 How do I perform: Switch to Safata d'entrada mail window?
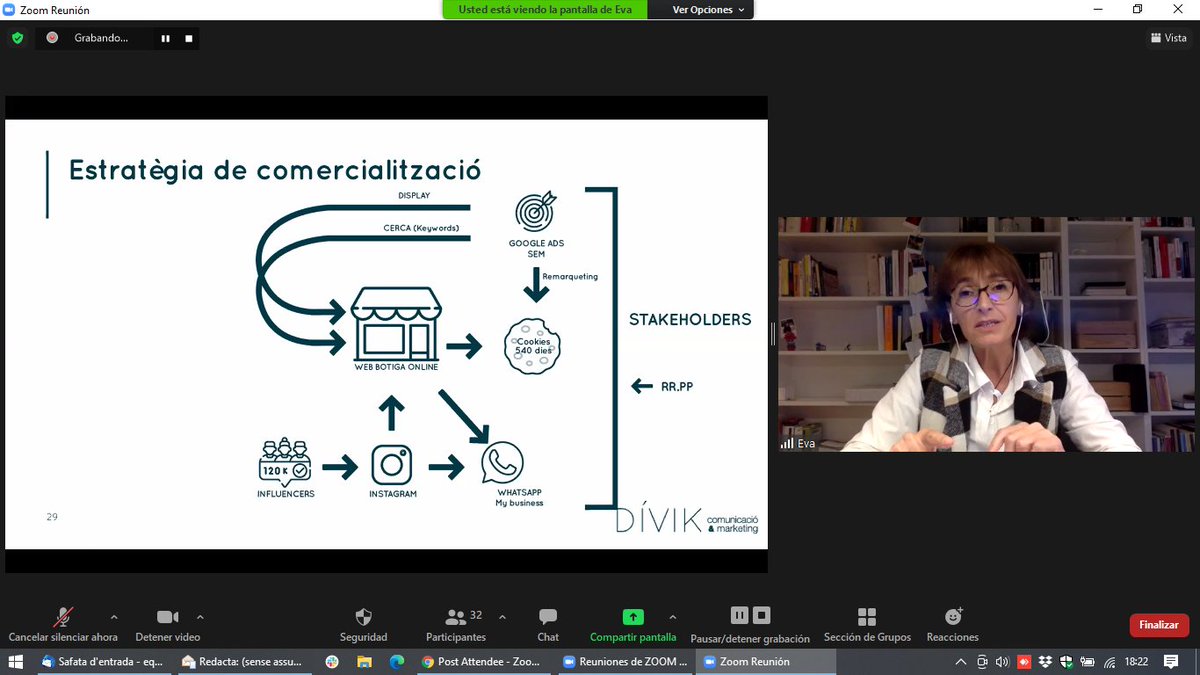[x=105, y=662]
